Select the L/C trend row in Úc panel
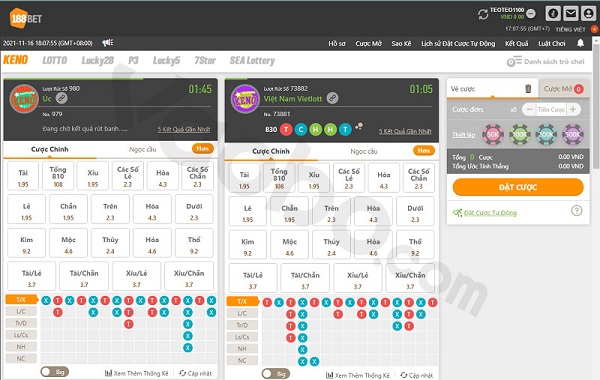The width and height of the screenshot is (600, 380). [x=21, y=312]
